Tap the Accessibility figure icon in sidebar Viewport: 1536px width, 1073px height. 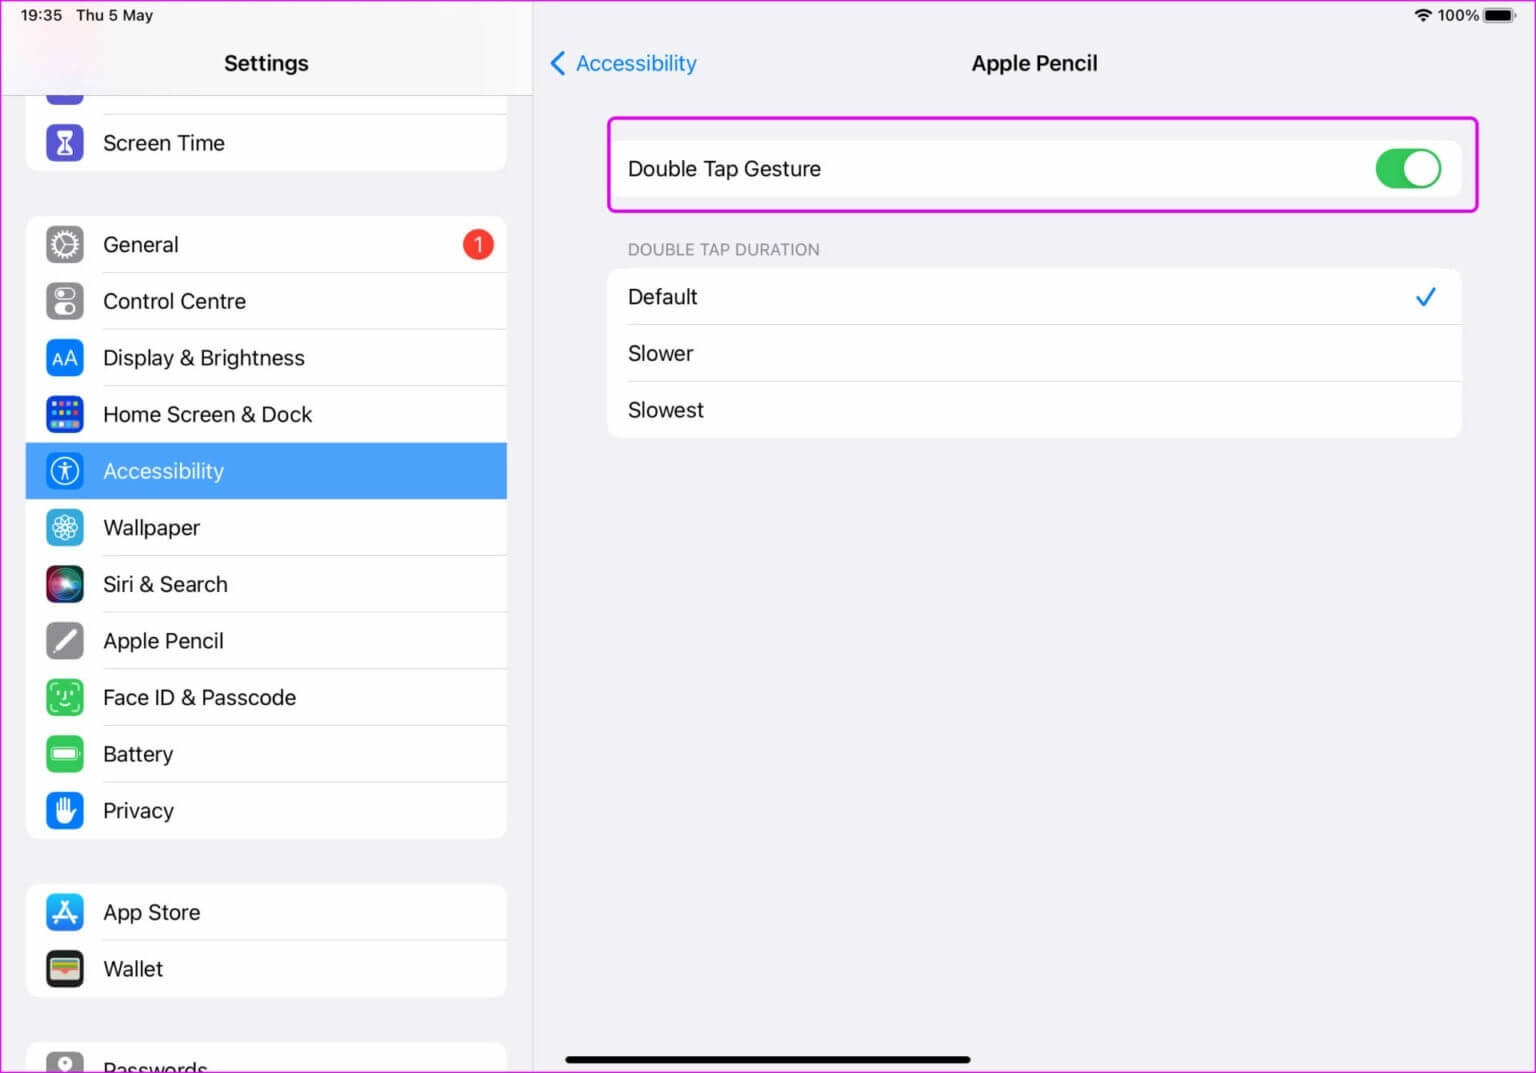click(65, 471)
